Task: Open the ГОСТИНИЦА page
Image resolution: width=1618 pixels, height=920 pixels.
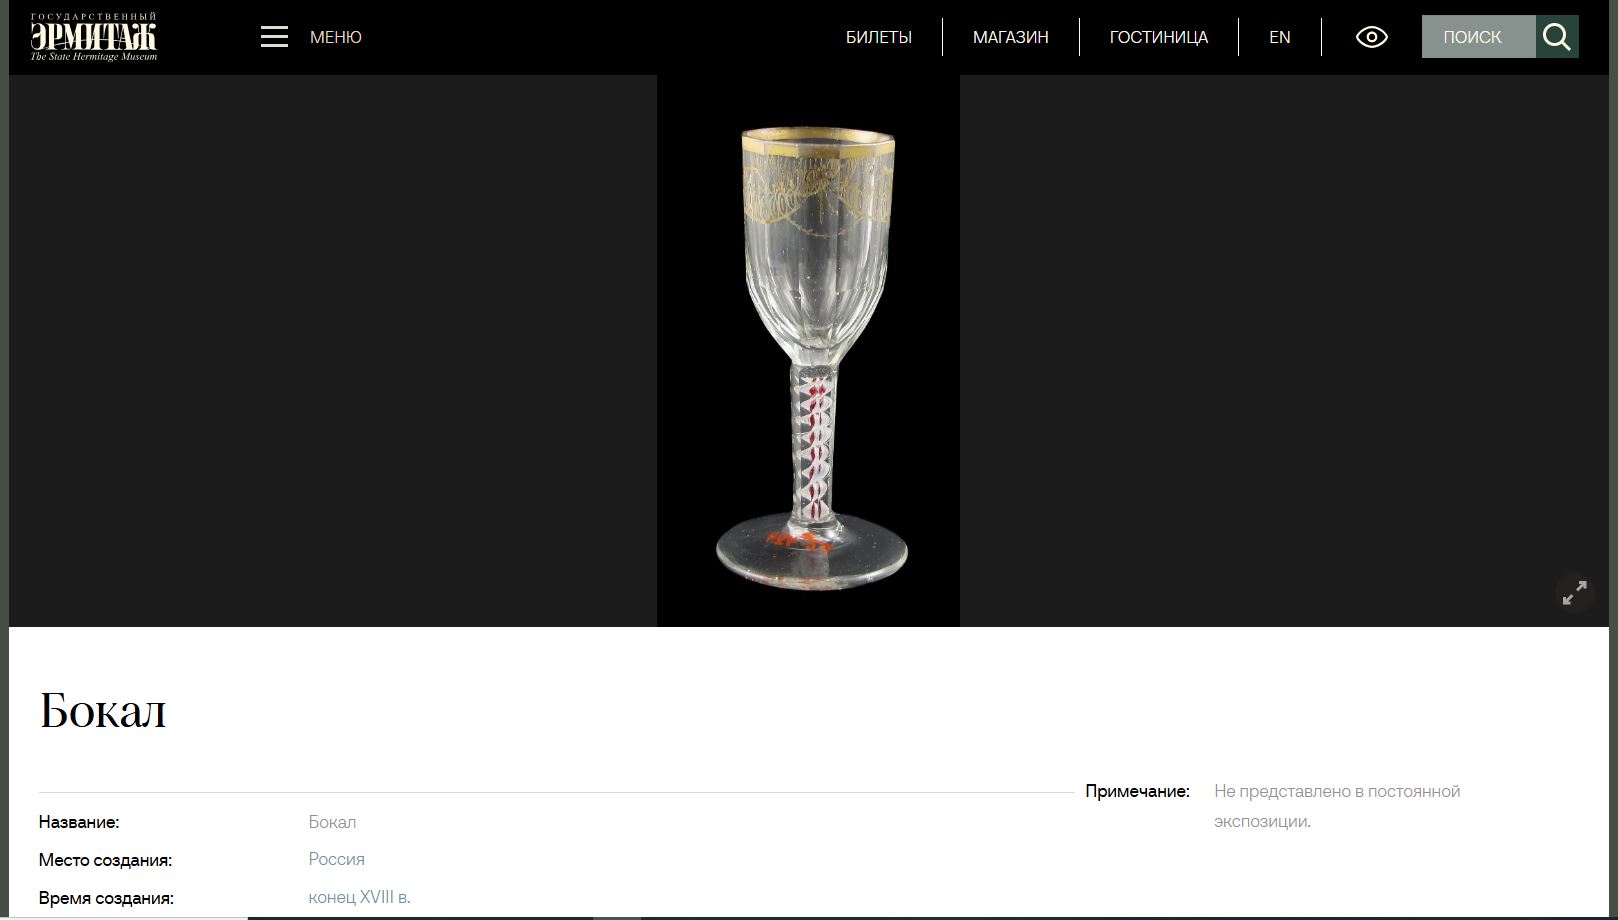Action: click(x=1158, y=37)
